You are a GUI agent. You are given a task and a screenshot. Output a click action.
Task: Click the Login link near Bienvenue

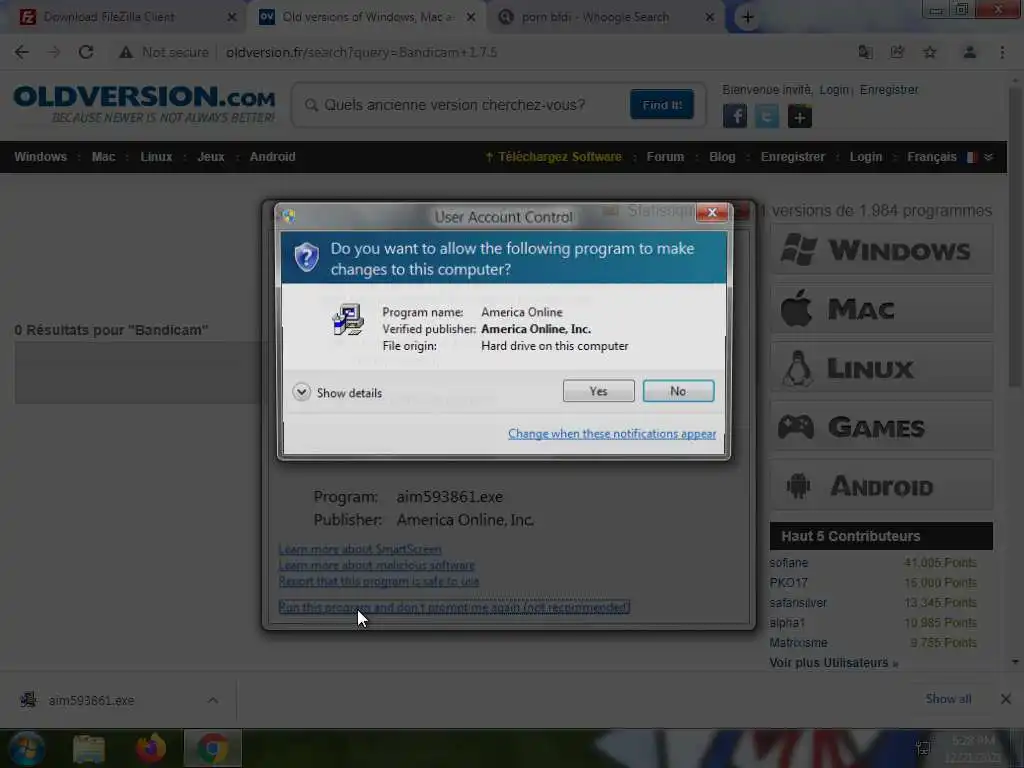click(x=834, y=89)
